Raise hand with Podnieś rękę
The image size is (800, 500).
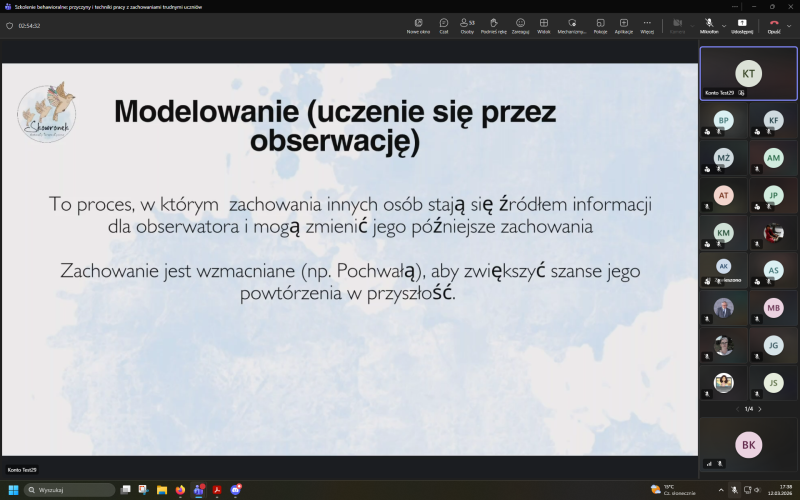[x=493, y=24]
